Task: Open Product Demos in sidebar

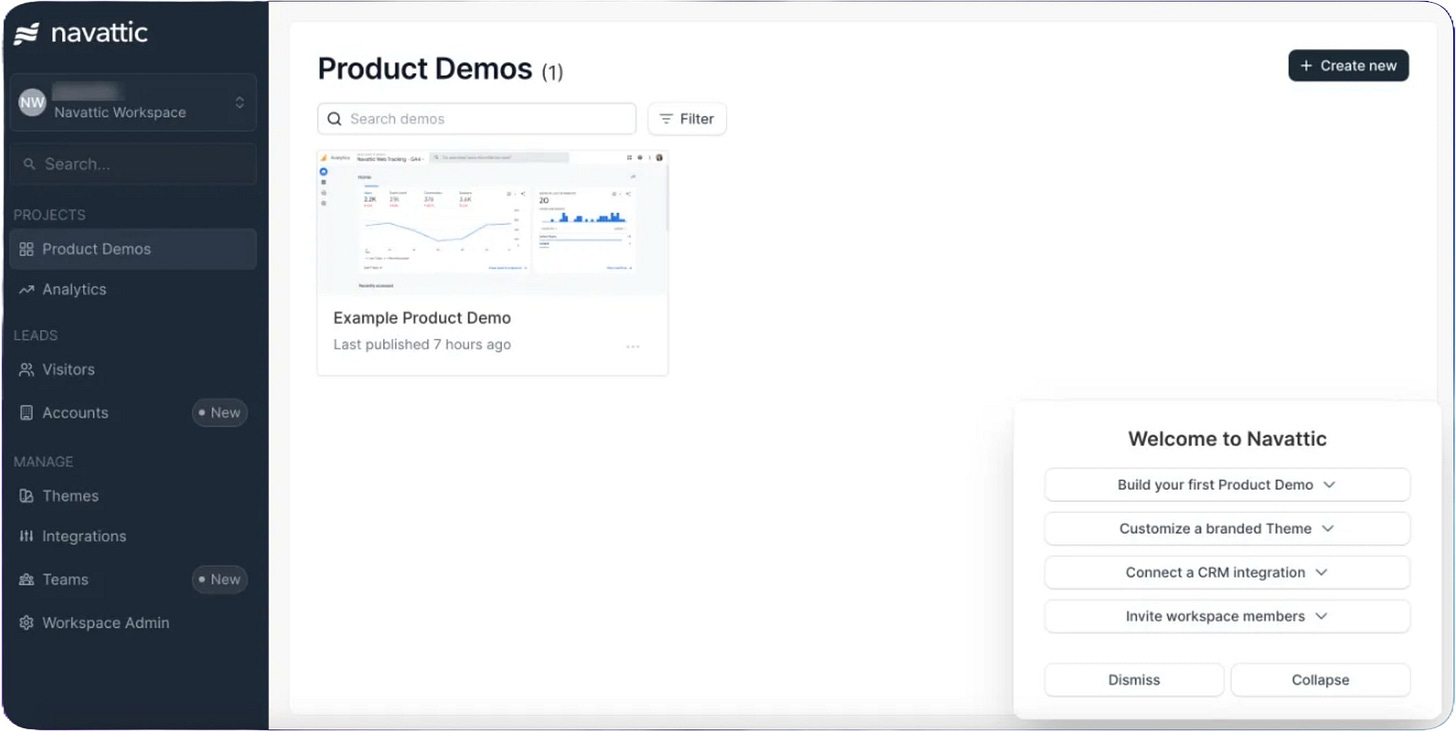Action: (133, 249)
